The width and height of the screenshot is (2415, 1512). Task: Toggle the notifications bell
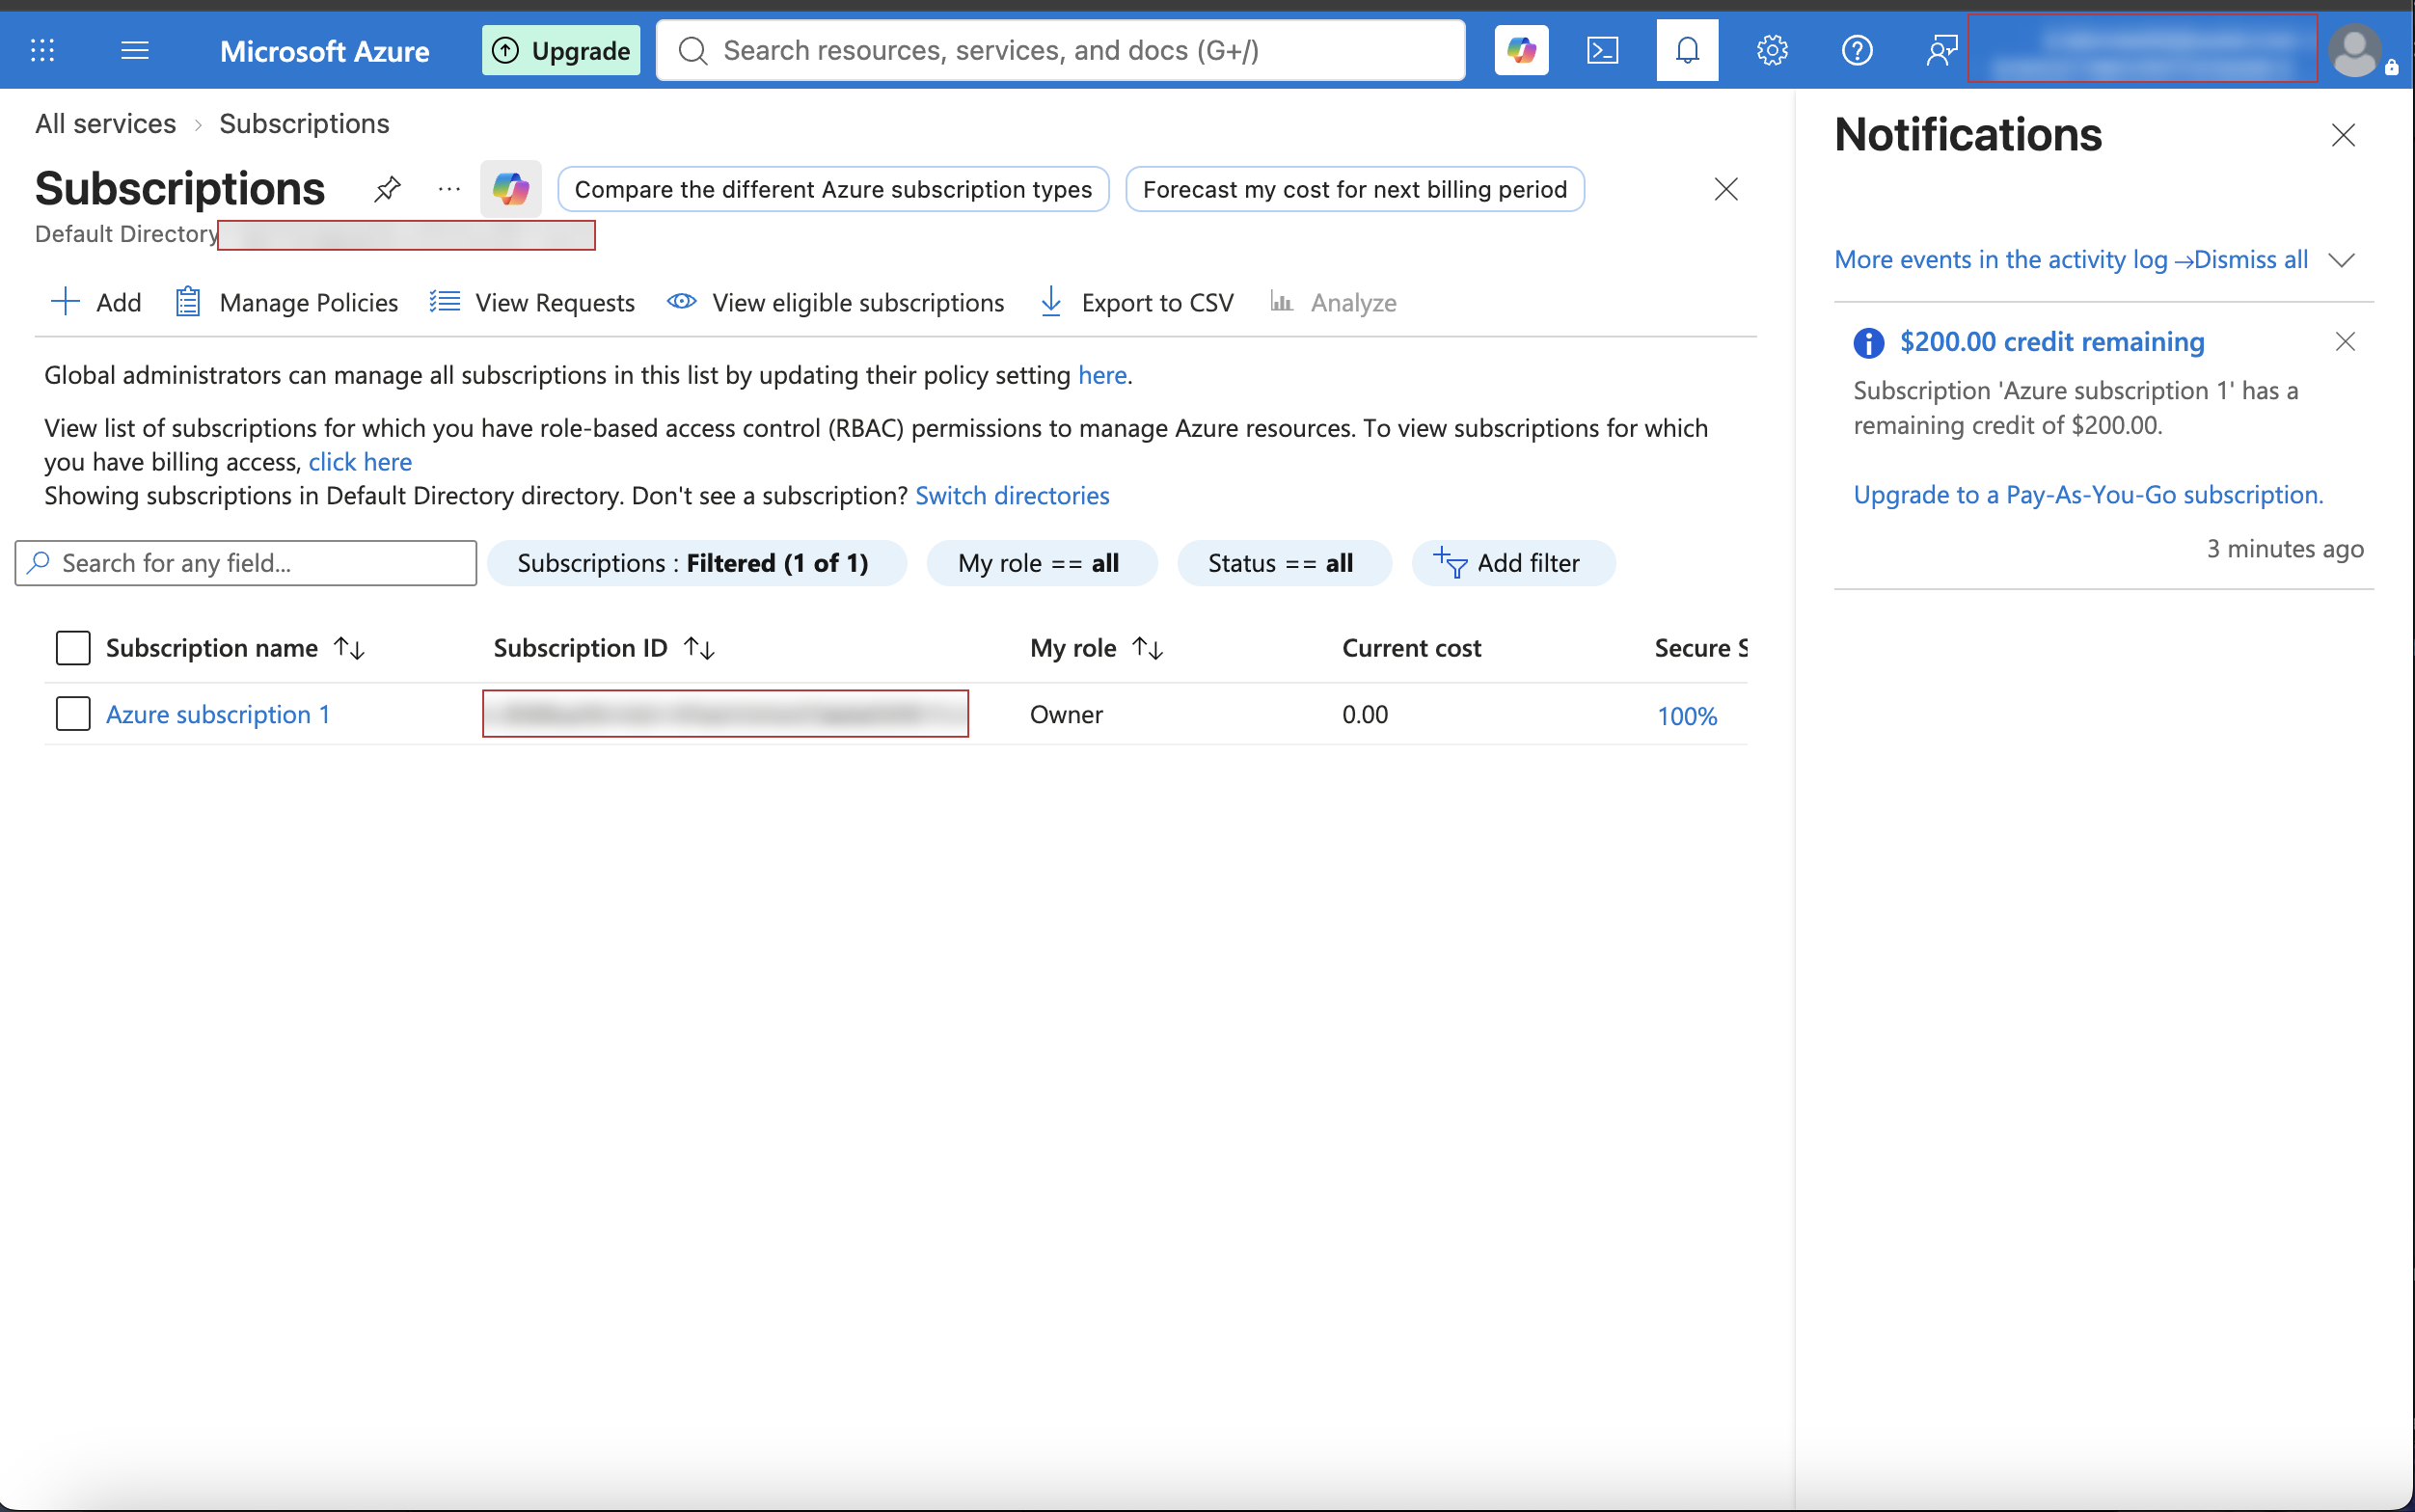[1687, 50]
